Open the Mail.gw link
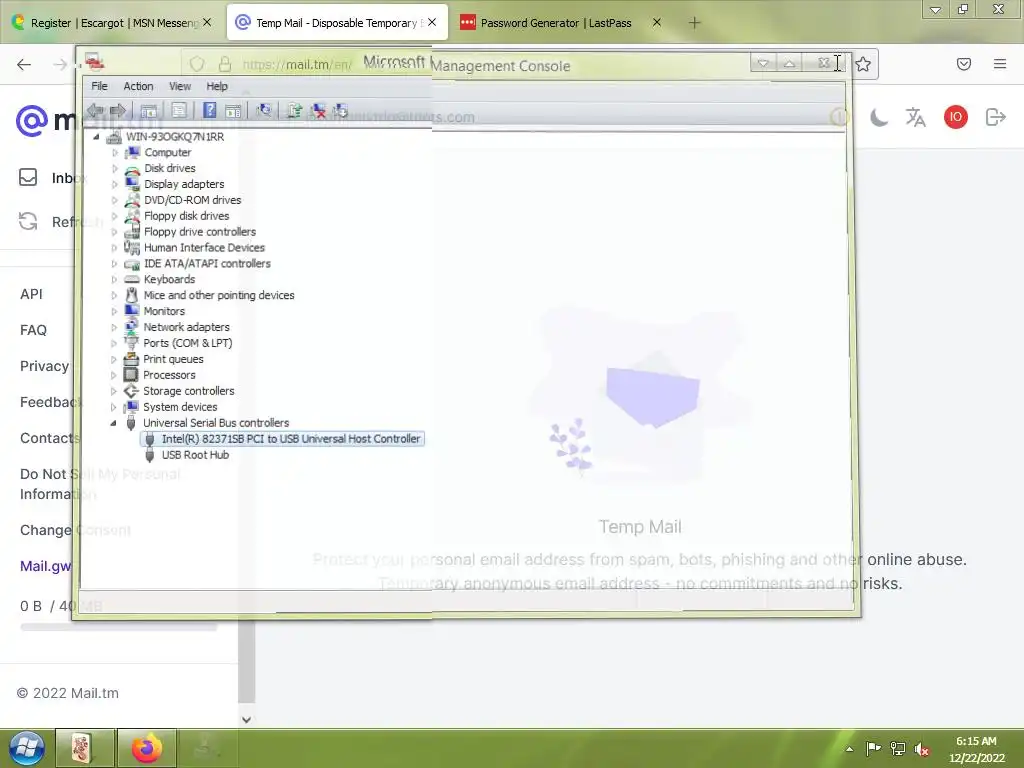Screen dimensions: 1024x768 [x=45, y=566]
